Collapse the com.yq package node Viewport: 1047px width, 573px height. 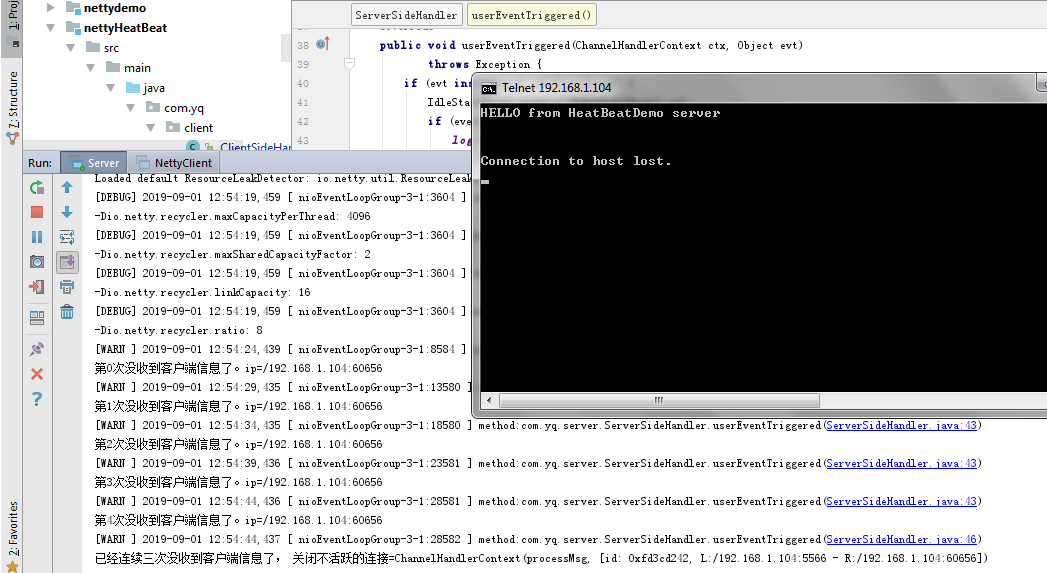pyautogui.click(x=131, y=108)
